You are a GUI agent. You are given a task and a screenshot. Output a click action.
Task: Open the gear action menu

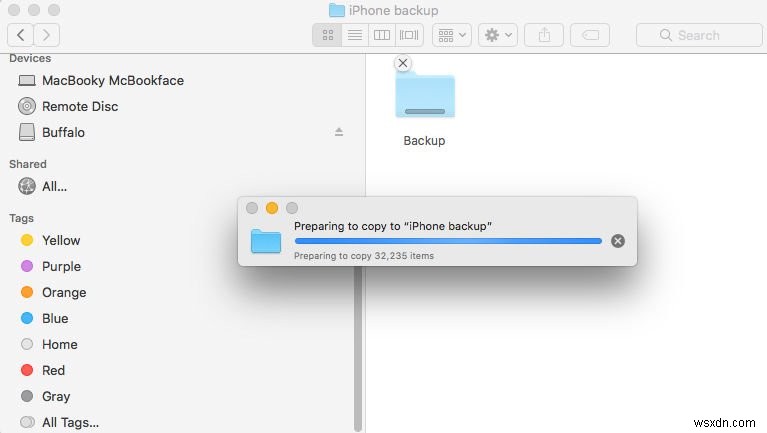point(497,35)
